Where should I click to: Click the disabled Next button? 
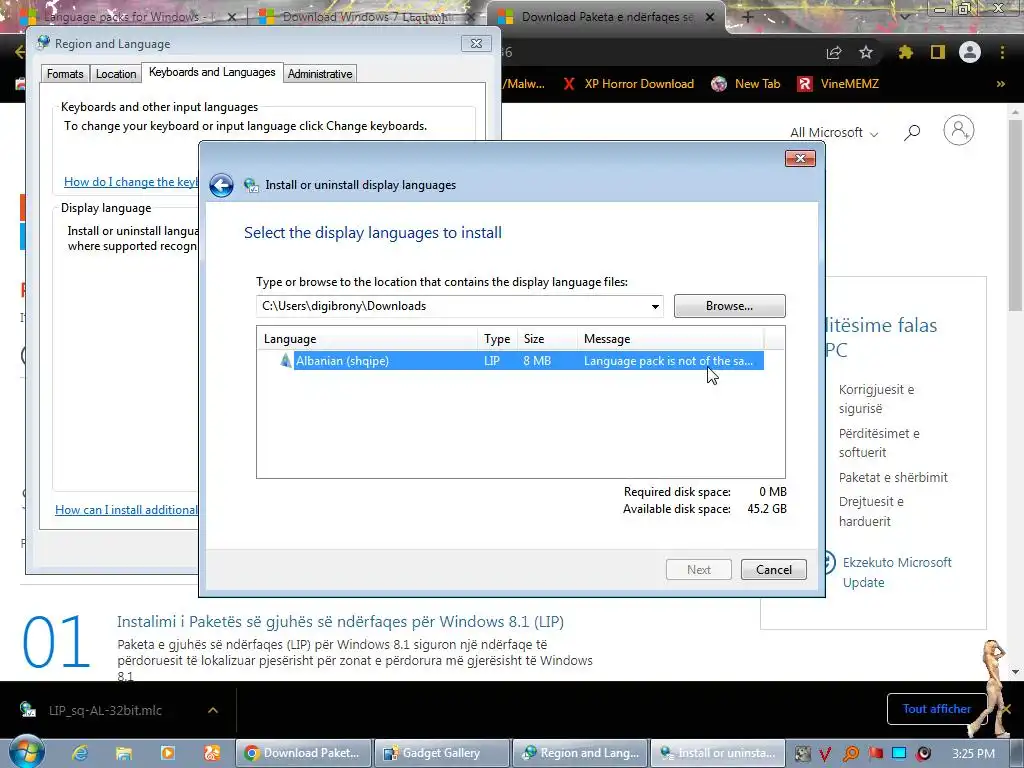pyautogui.click(x=699, y=569)
